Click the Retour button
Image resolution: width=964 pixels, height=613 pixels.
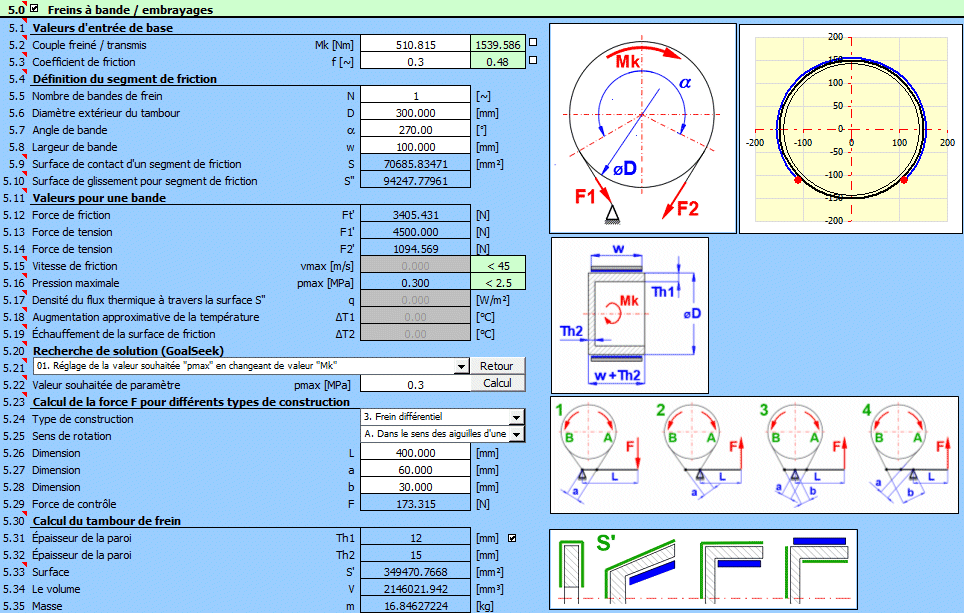(497, 366)
